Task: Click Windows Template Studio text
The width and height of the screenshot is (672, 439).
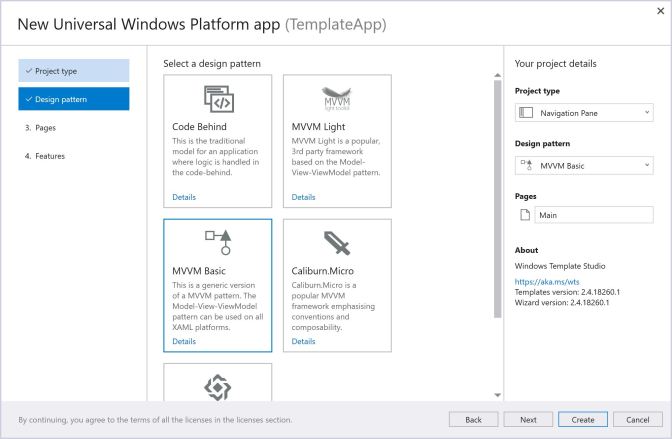Action: pyautogui.click(x=560, y=266)
